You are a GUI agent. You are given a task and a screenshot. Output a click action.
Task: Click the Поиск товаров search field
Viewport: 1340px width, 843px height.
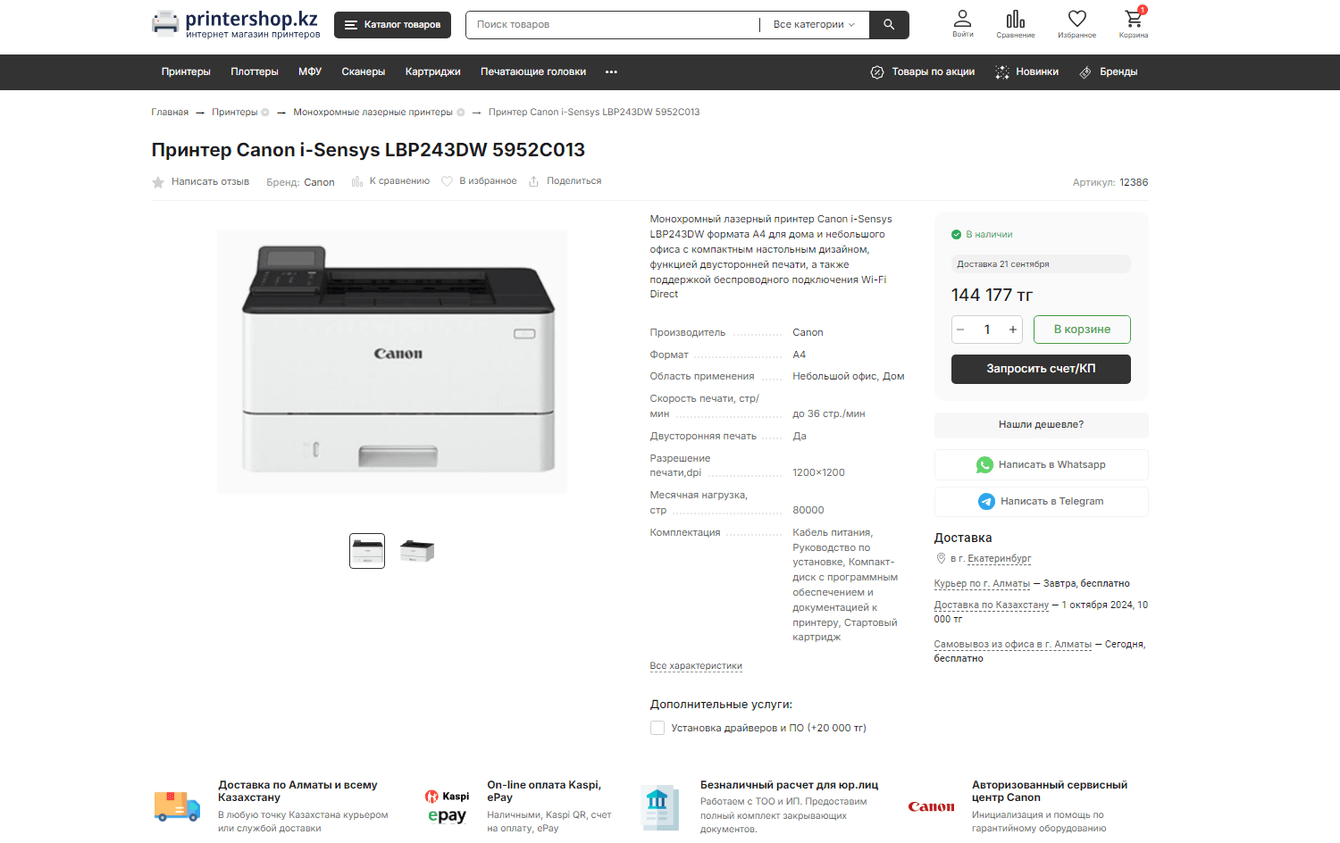612,25
